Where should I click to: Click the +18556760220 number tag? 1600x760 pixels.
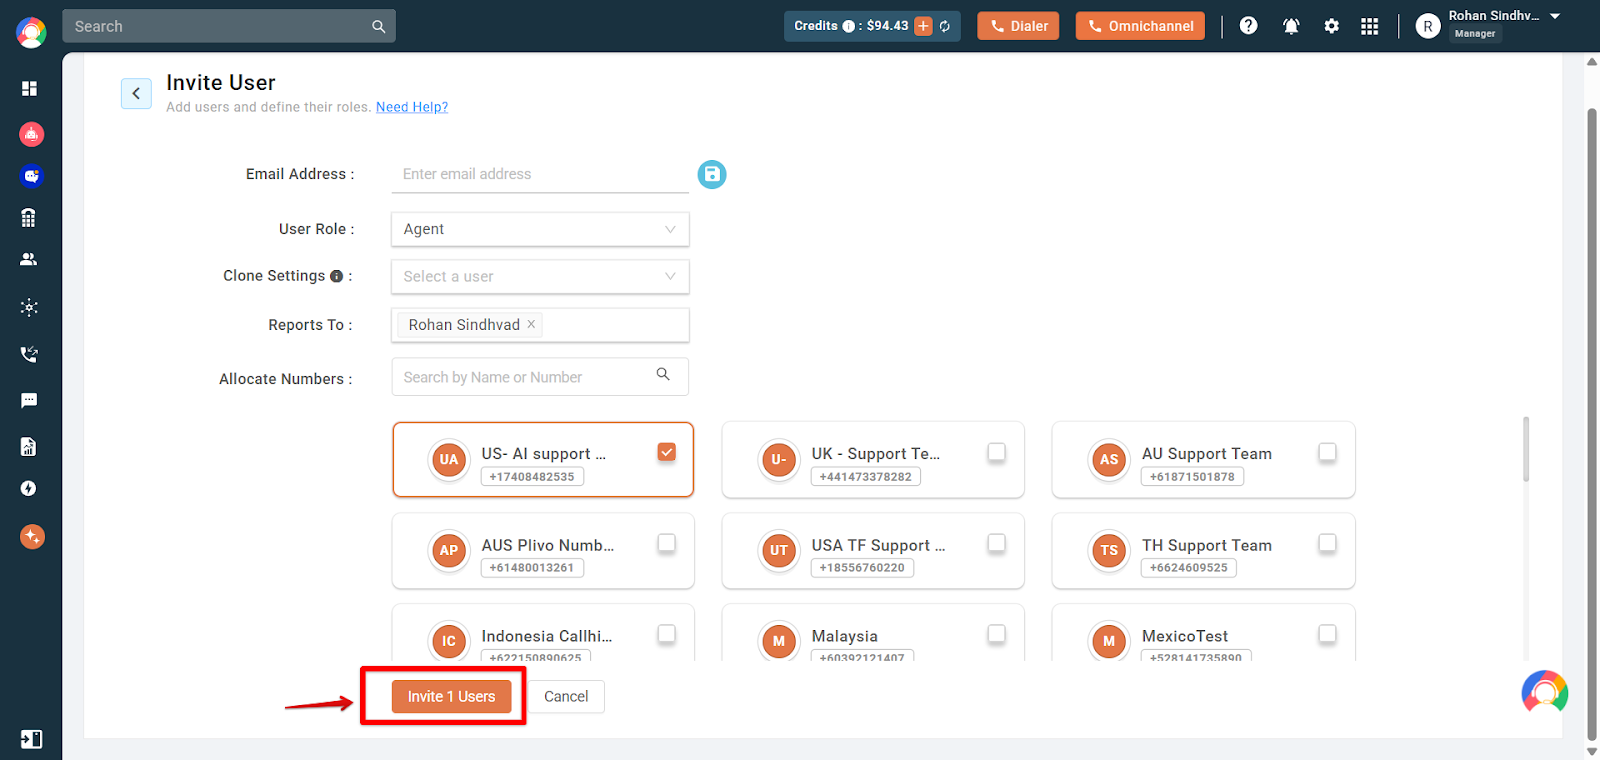tap(862, 568)
